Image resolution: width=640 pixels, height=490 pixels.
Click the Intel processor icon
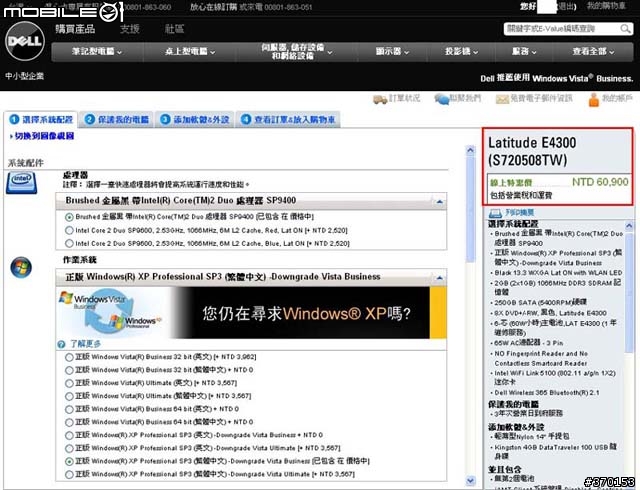coord(22,183)
